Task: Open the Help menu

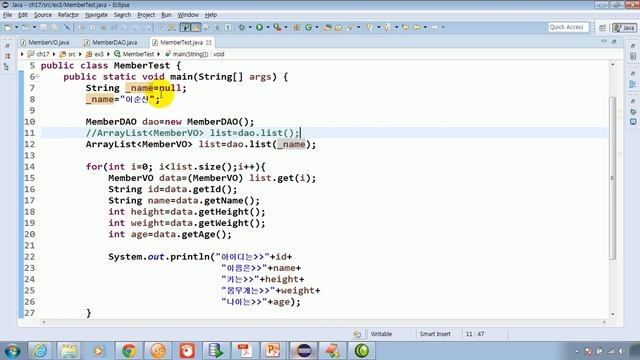Action: point(211,15)
